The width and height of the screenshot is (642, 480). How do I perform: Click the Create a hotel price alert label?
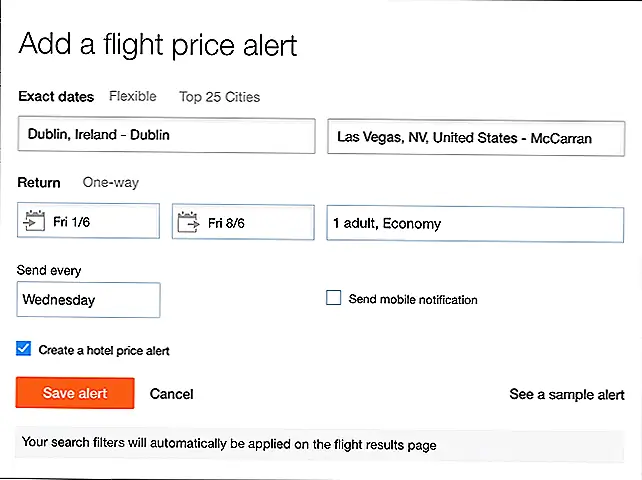104,351
